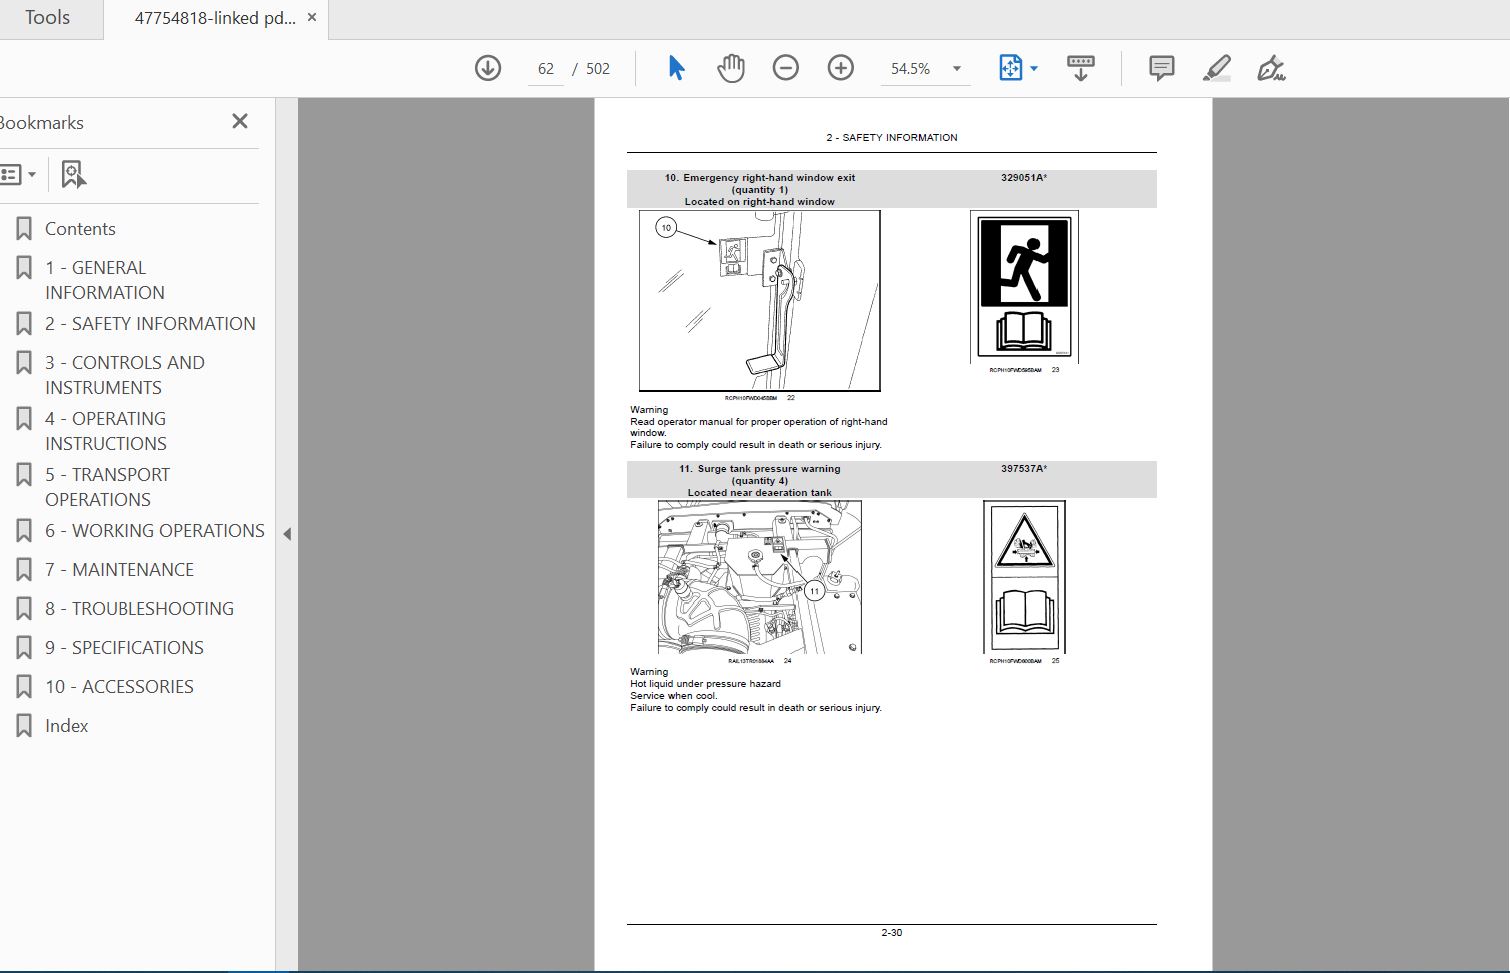Viewport: 1510px width, 973px height.
Task: Click the hot liquid warning decal image
Action: tap(1024, 577)
